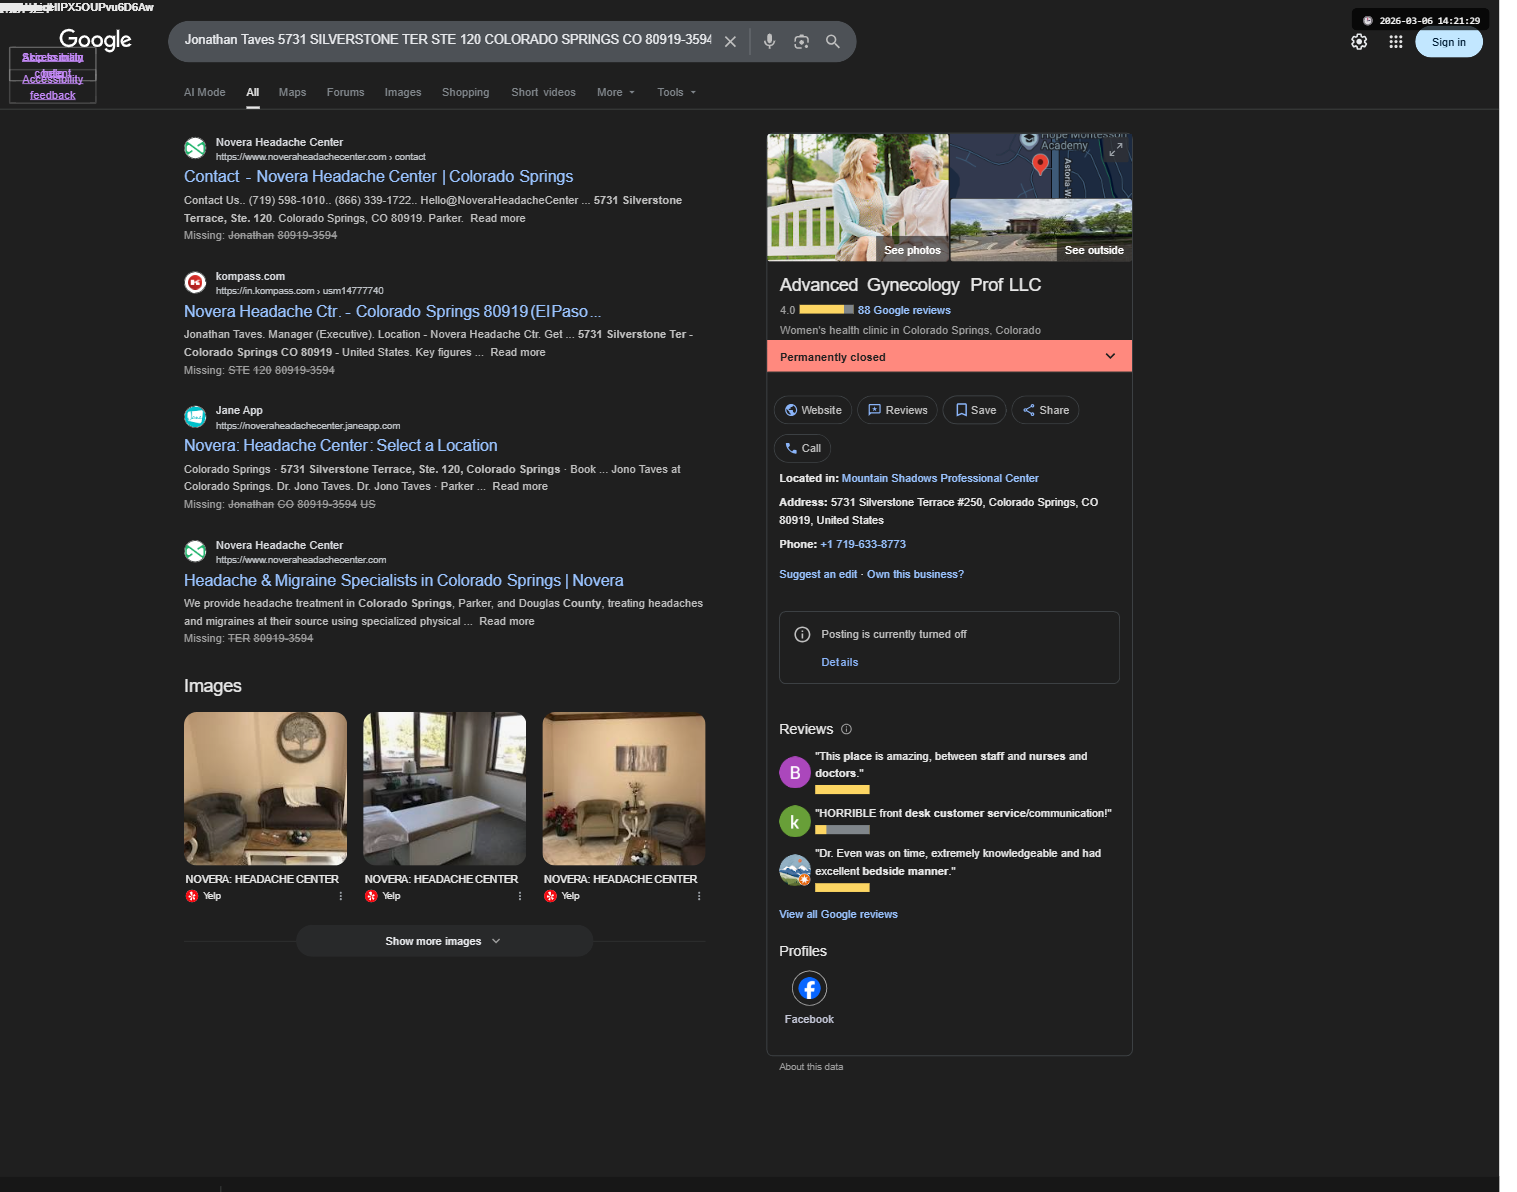Select the All results tab

[253, 92]
